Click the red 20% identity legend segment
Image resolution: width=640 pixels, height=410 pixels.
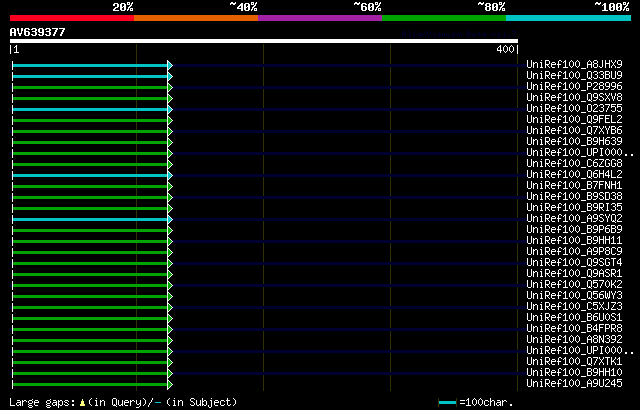coord(72,18)
